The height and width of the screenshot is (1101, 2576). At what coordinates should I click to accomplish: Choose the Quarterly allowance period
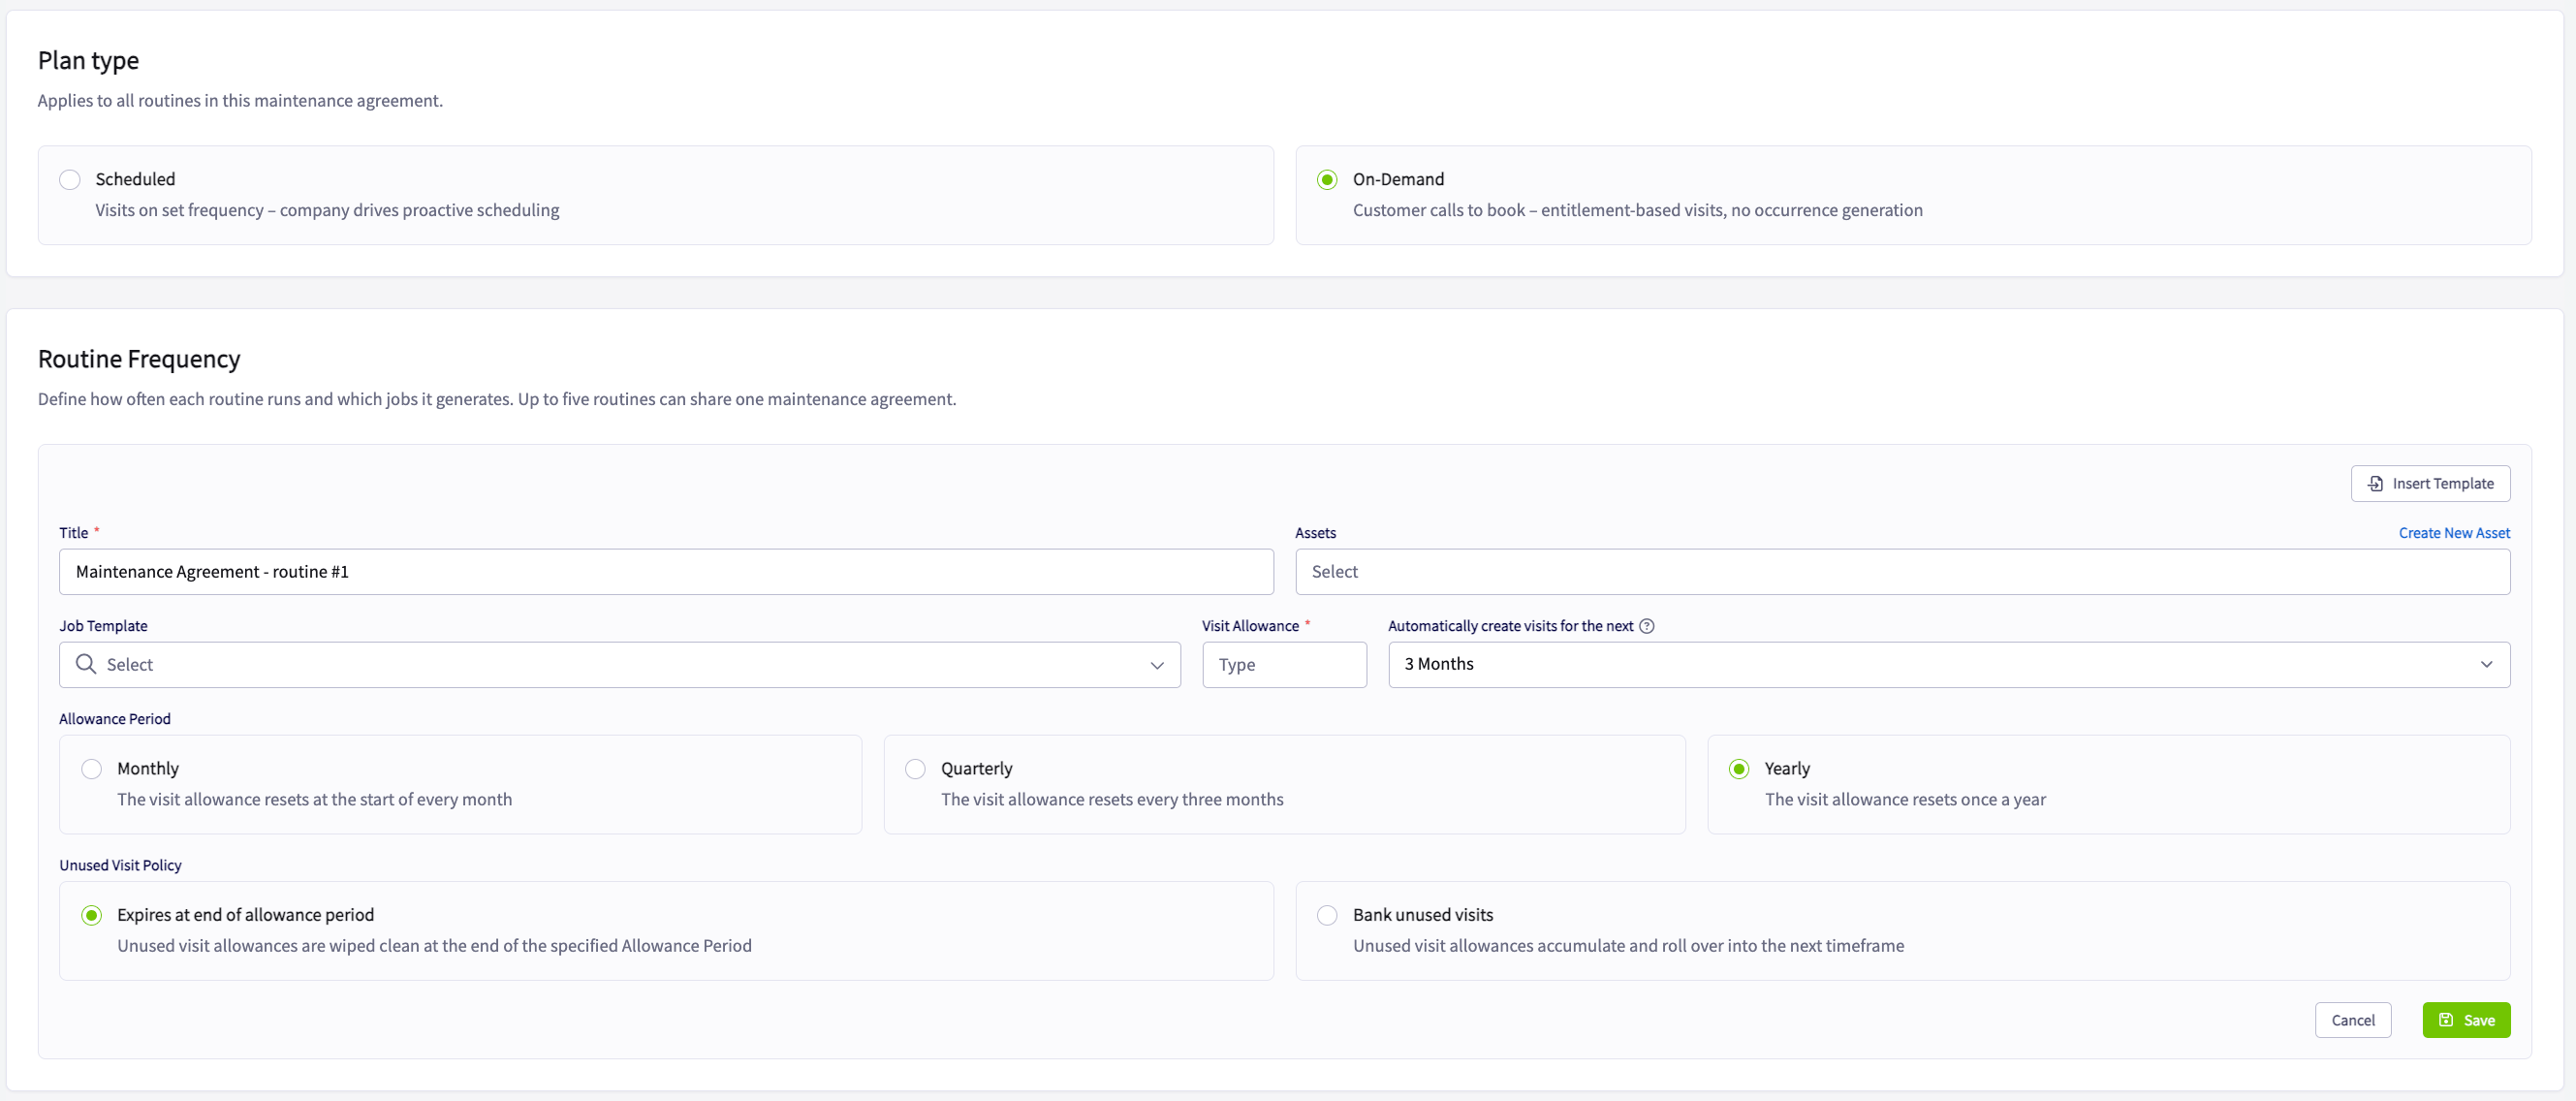click(915, 769)
